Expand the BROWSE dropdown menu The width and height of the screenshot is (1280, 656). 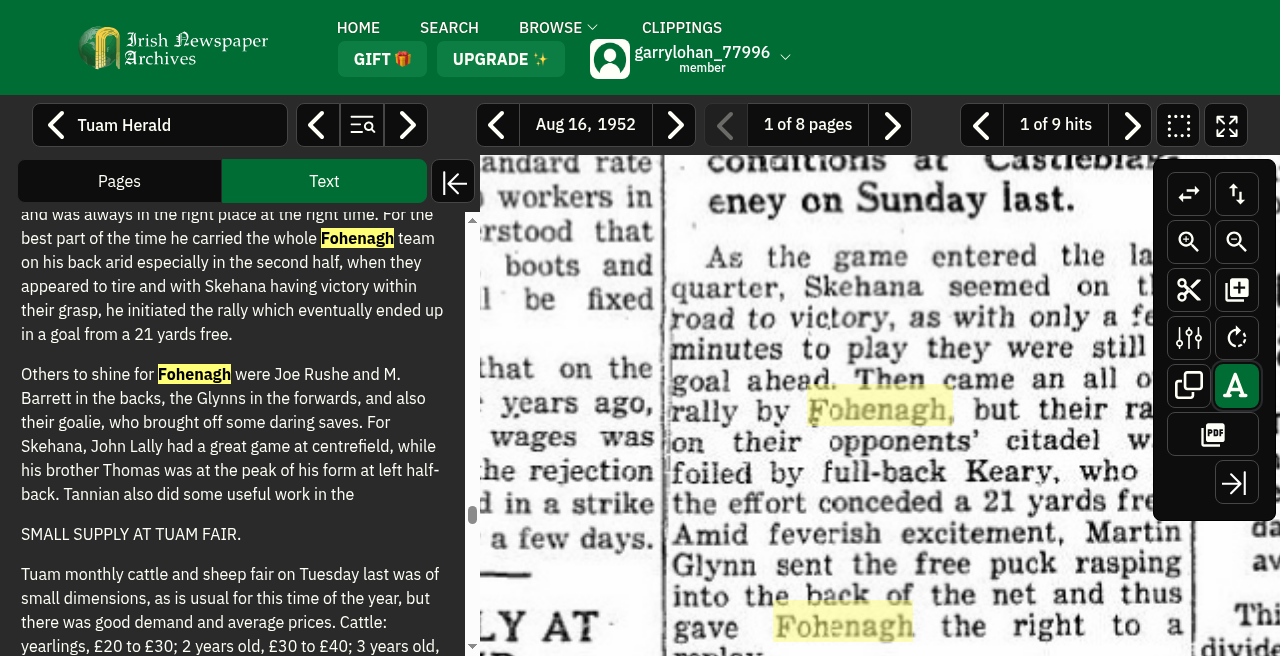[x=558, y=27]
